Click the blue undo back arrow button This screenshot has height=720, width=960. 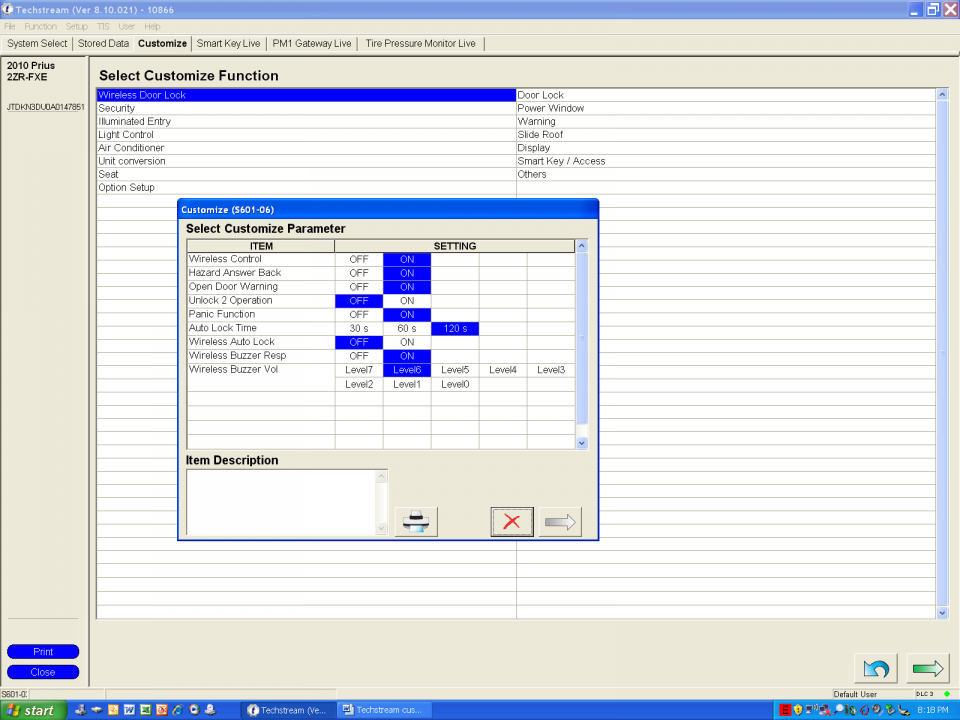point(876,668)
